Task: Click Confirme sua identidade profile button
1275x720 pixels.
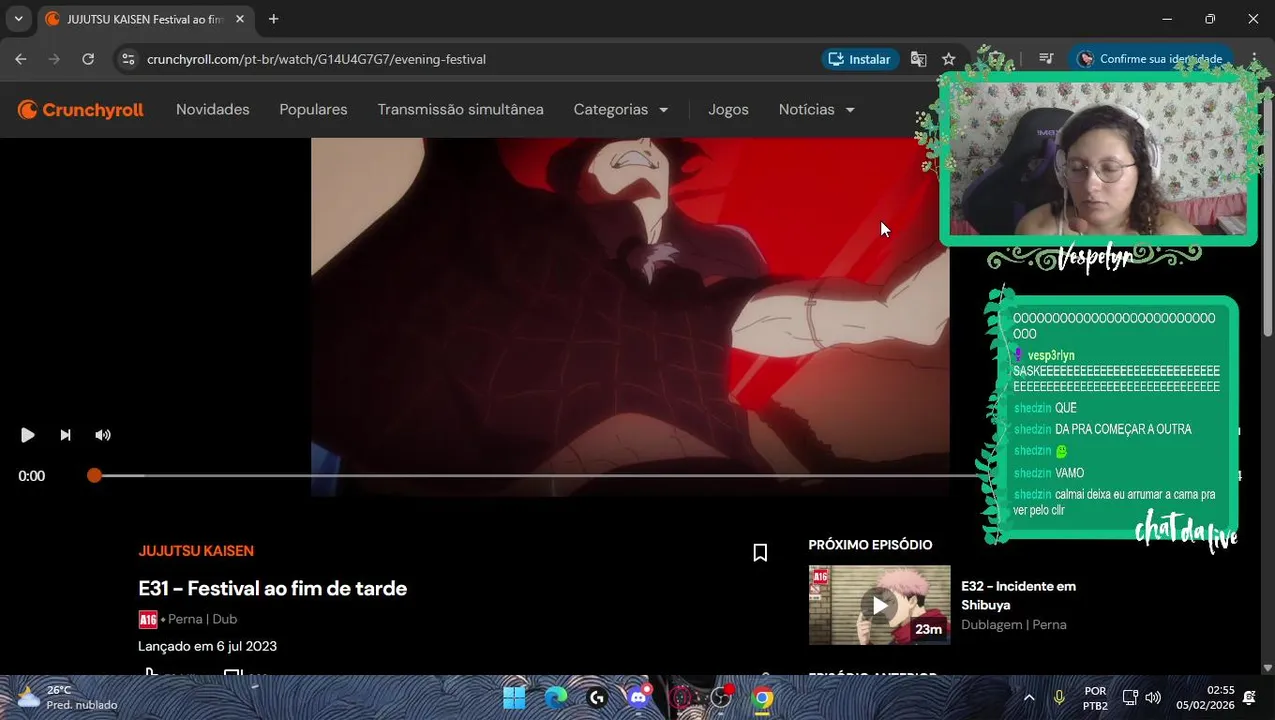Action: point(1150,59)
